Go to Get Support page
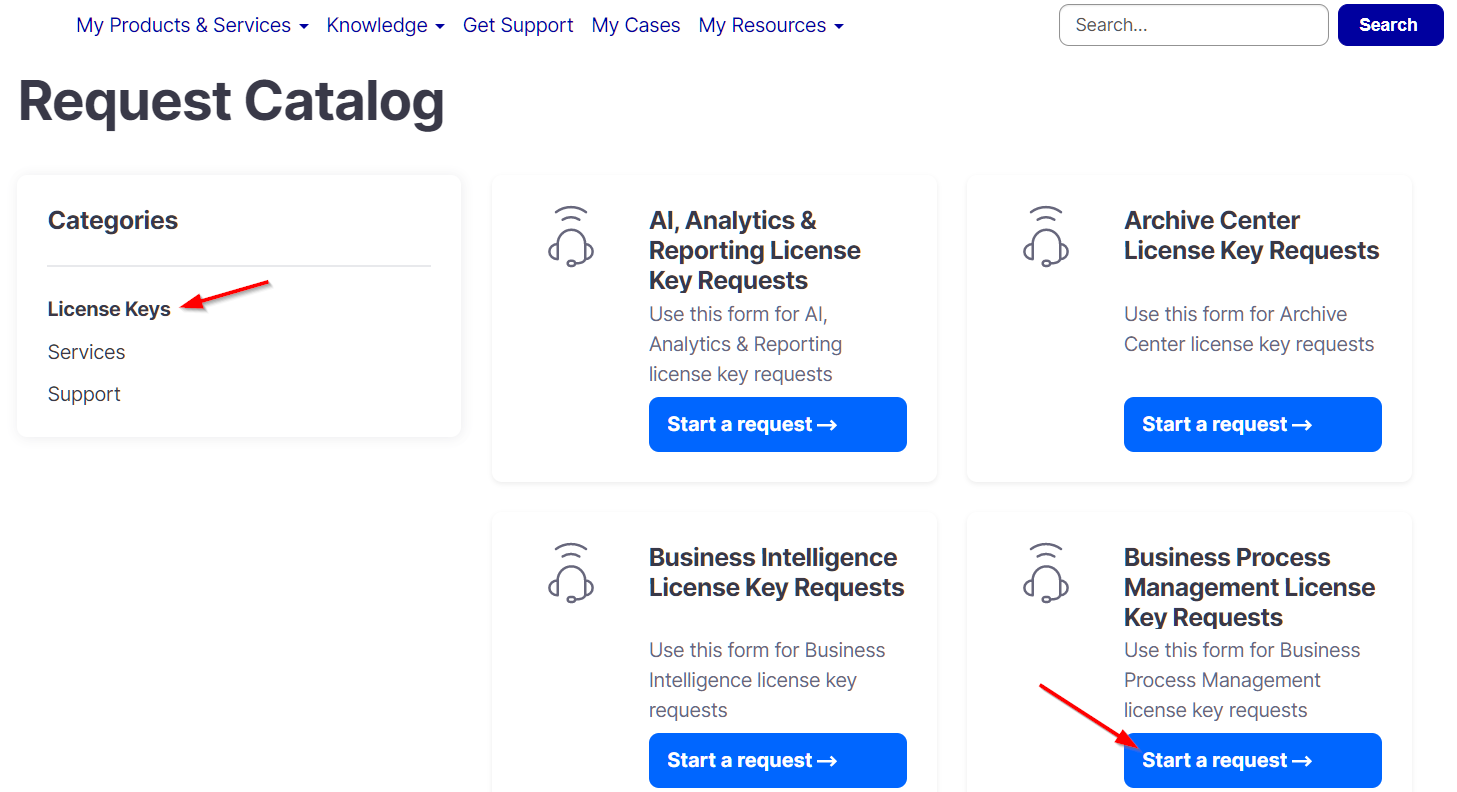This screenshot has width=1457, height=792. coord(518,25)
